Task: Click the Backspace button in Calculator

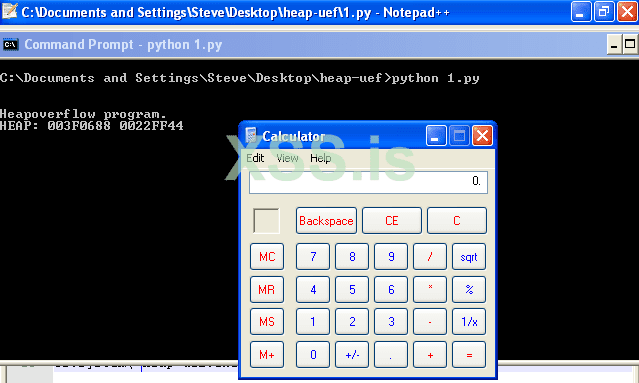Action: [x=326, y=220]
